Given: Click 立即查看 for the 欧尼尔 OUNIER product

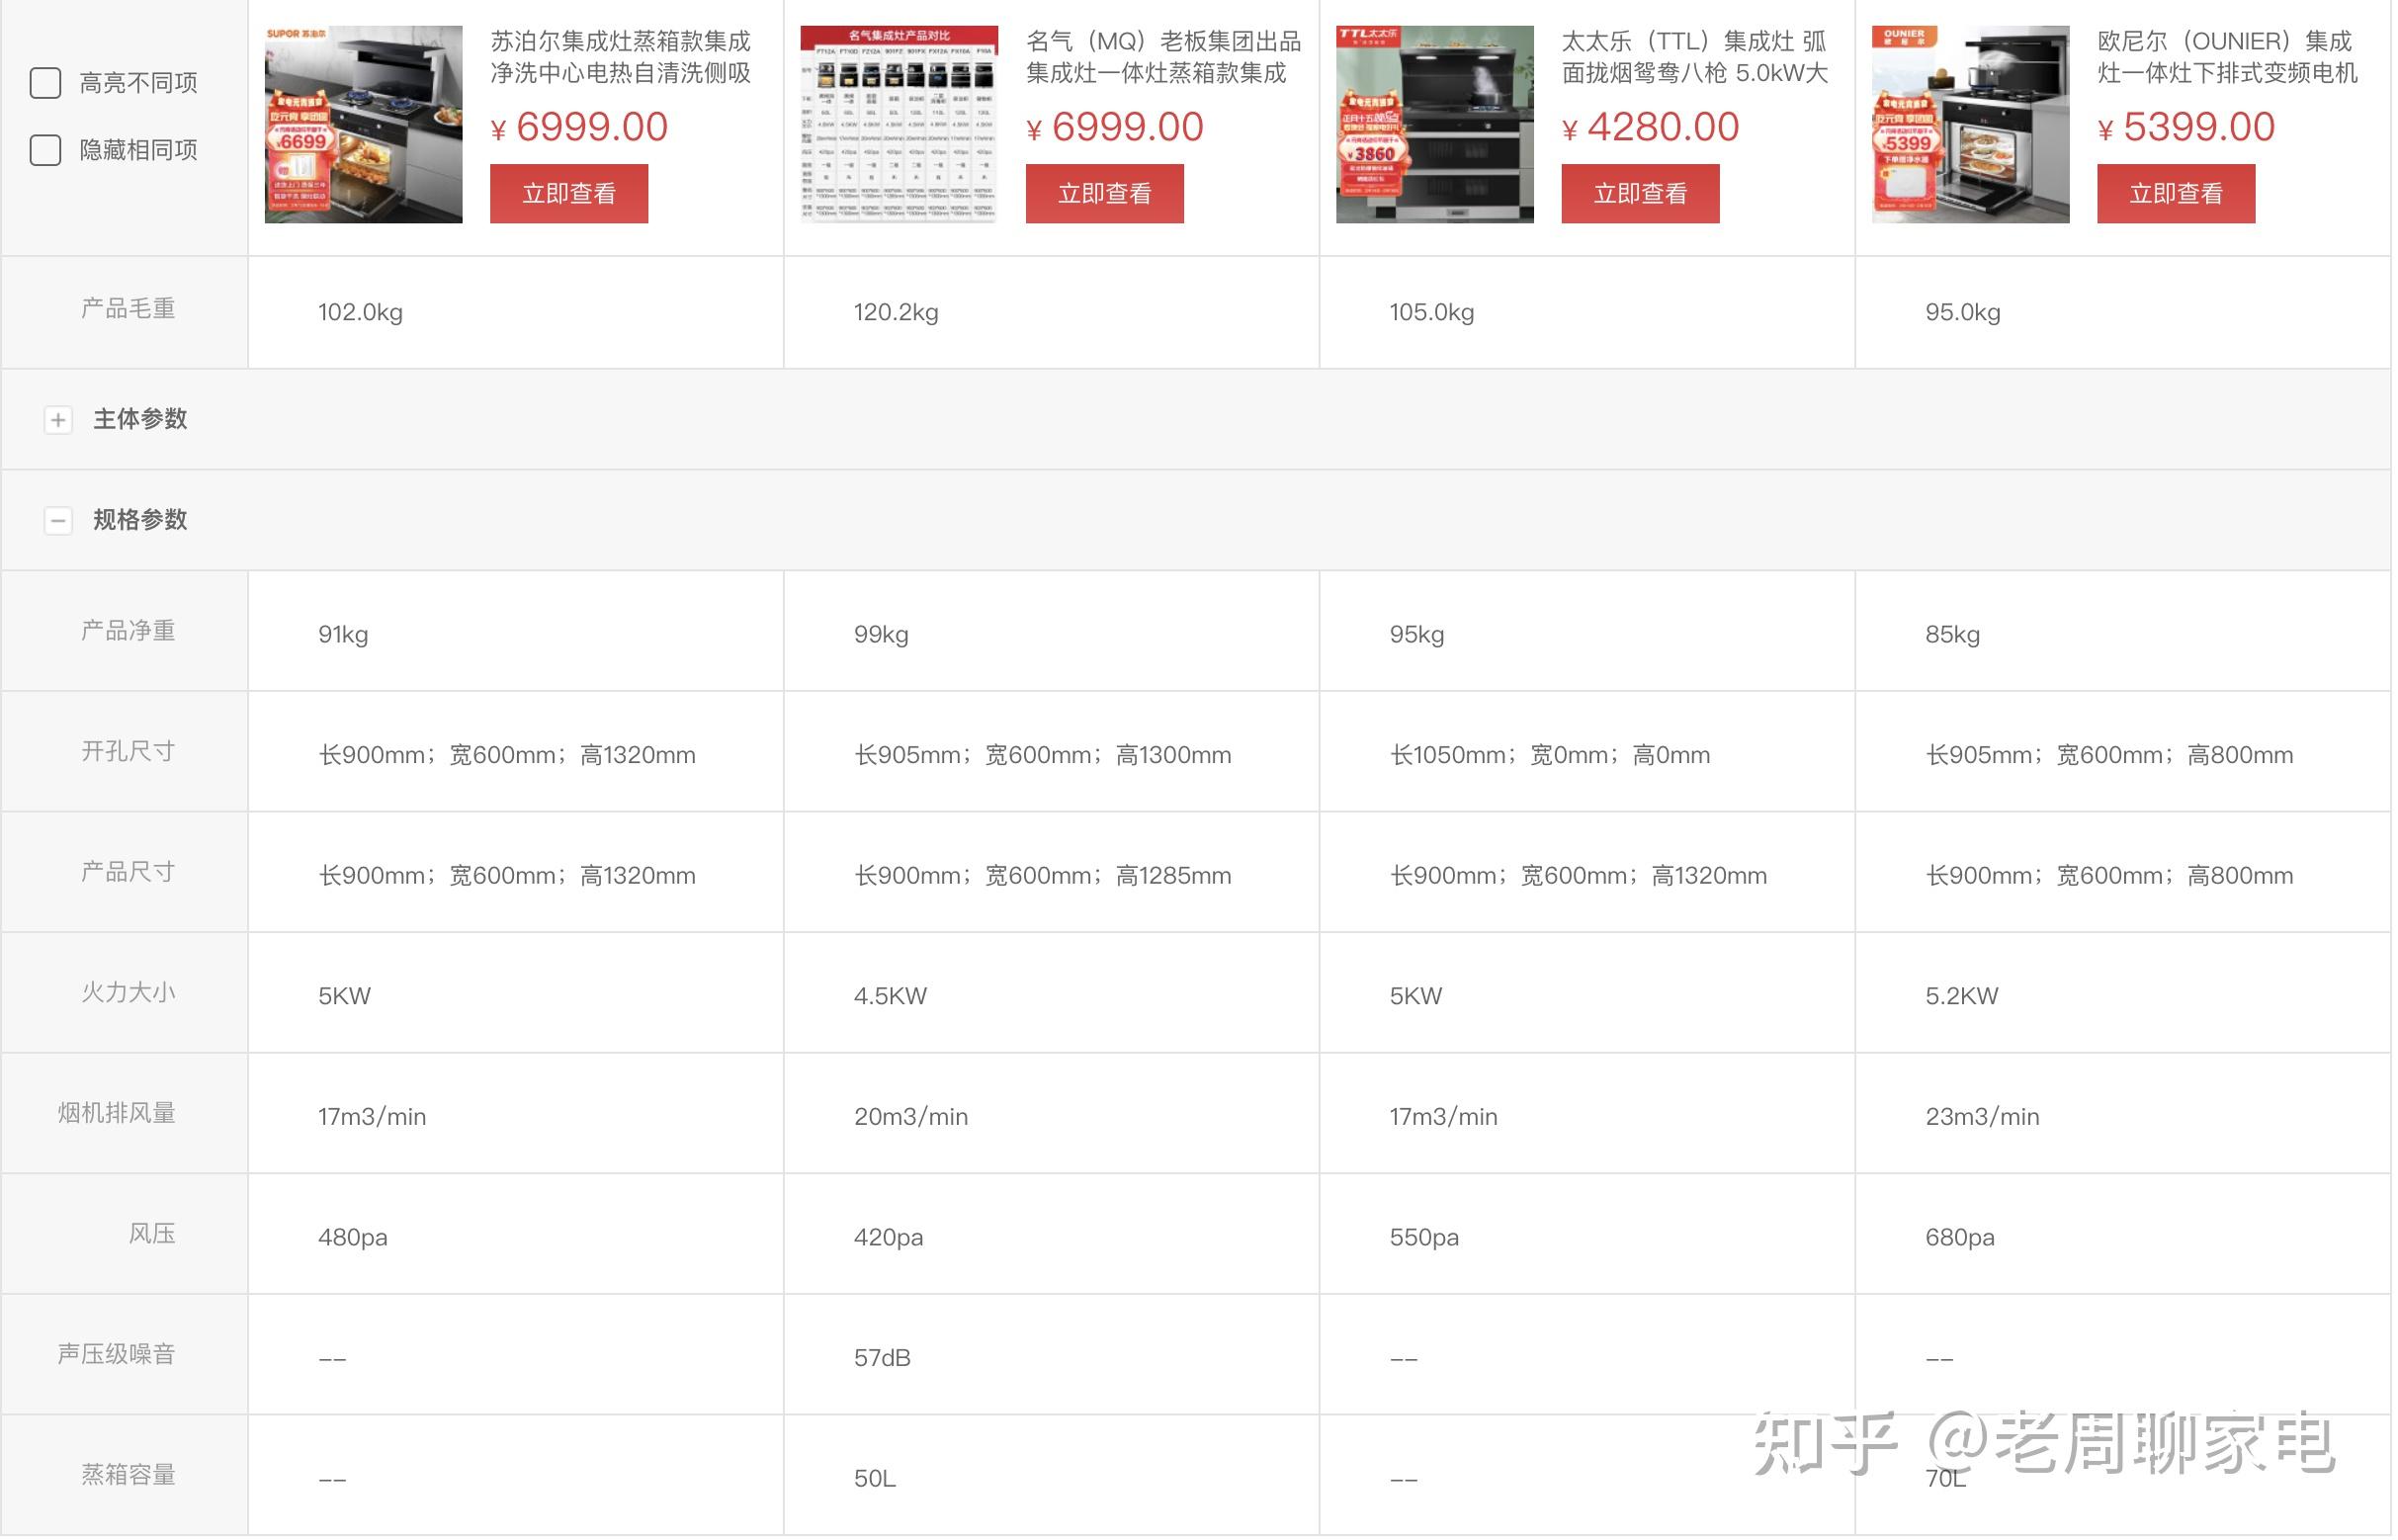Looking at the screenshot, I should point(2178,193).
